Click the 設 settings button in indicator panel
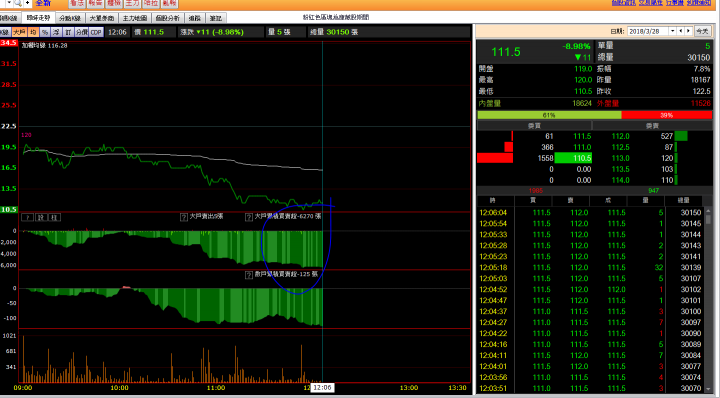The width and height of the screenshot is (720, 398). 40,217
